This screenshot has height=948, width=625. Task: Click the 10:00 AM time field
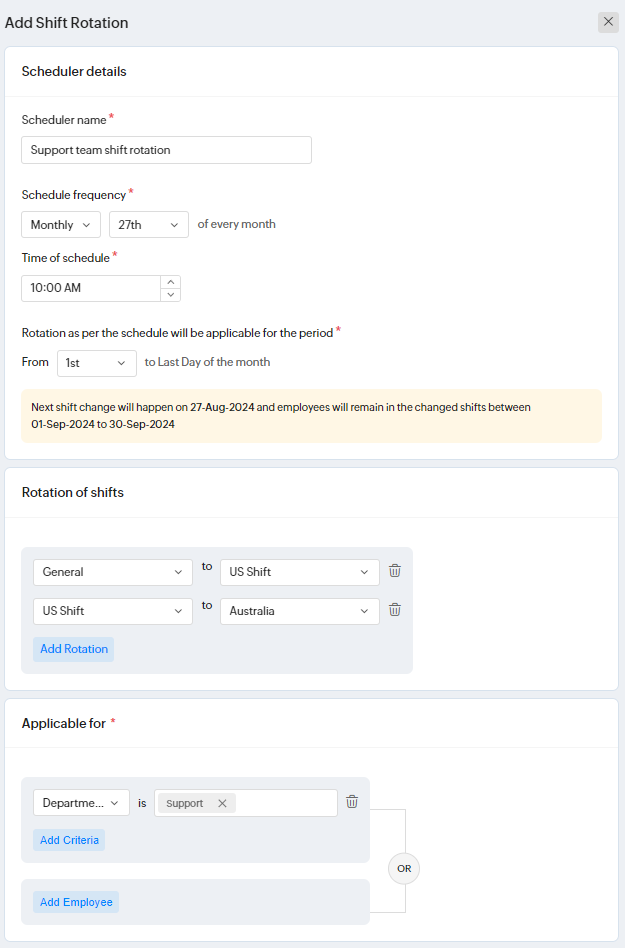click(91, 288)
